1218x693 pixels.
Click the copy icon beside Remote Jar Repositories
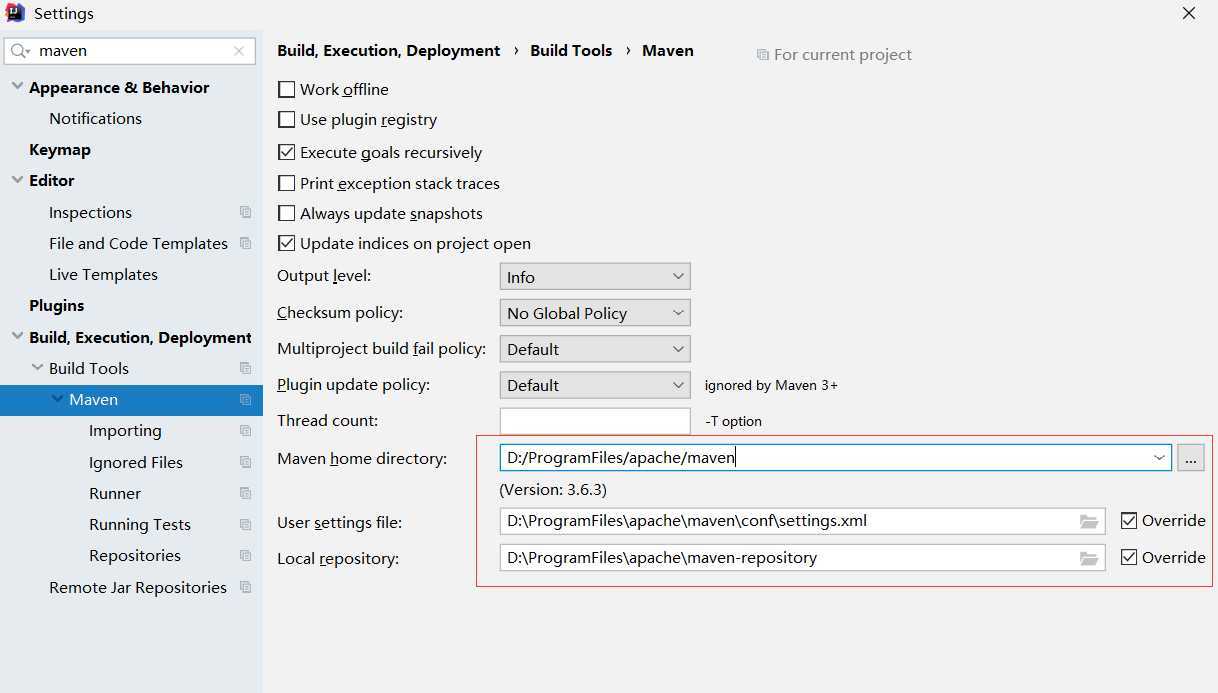(x=245, y=588)
